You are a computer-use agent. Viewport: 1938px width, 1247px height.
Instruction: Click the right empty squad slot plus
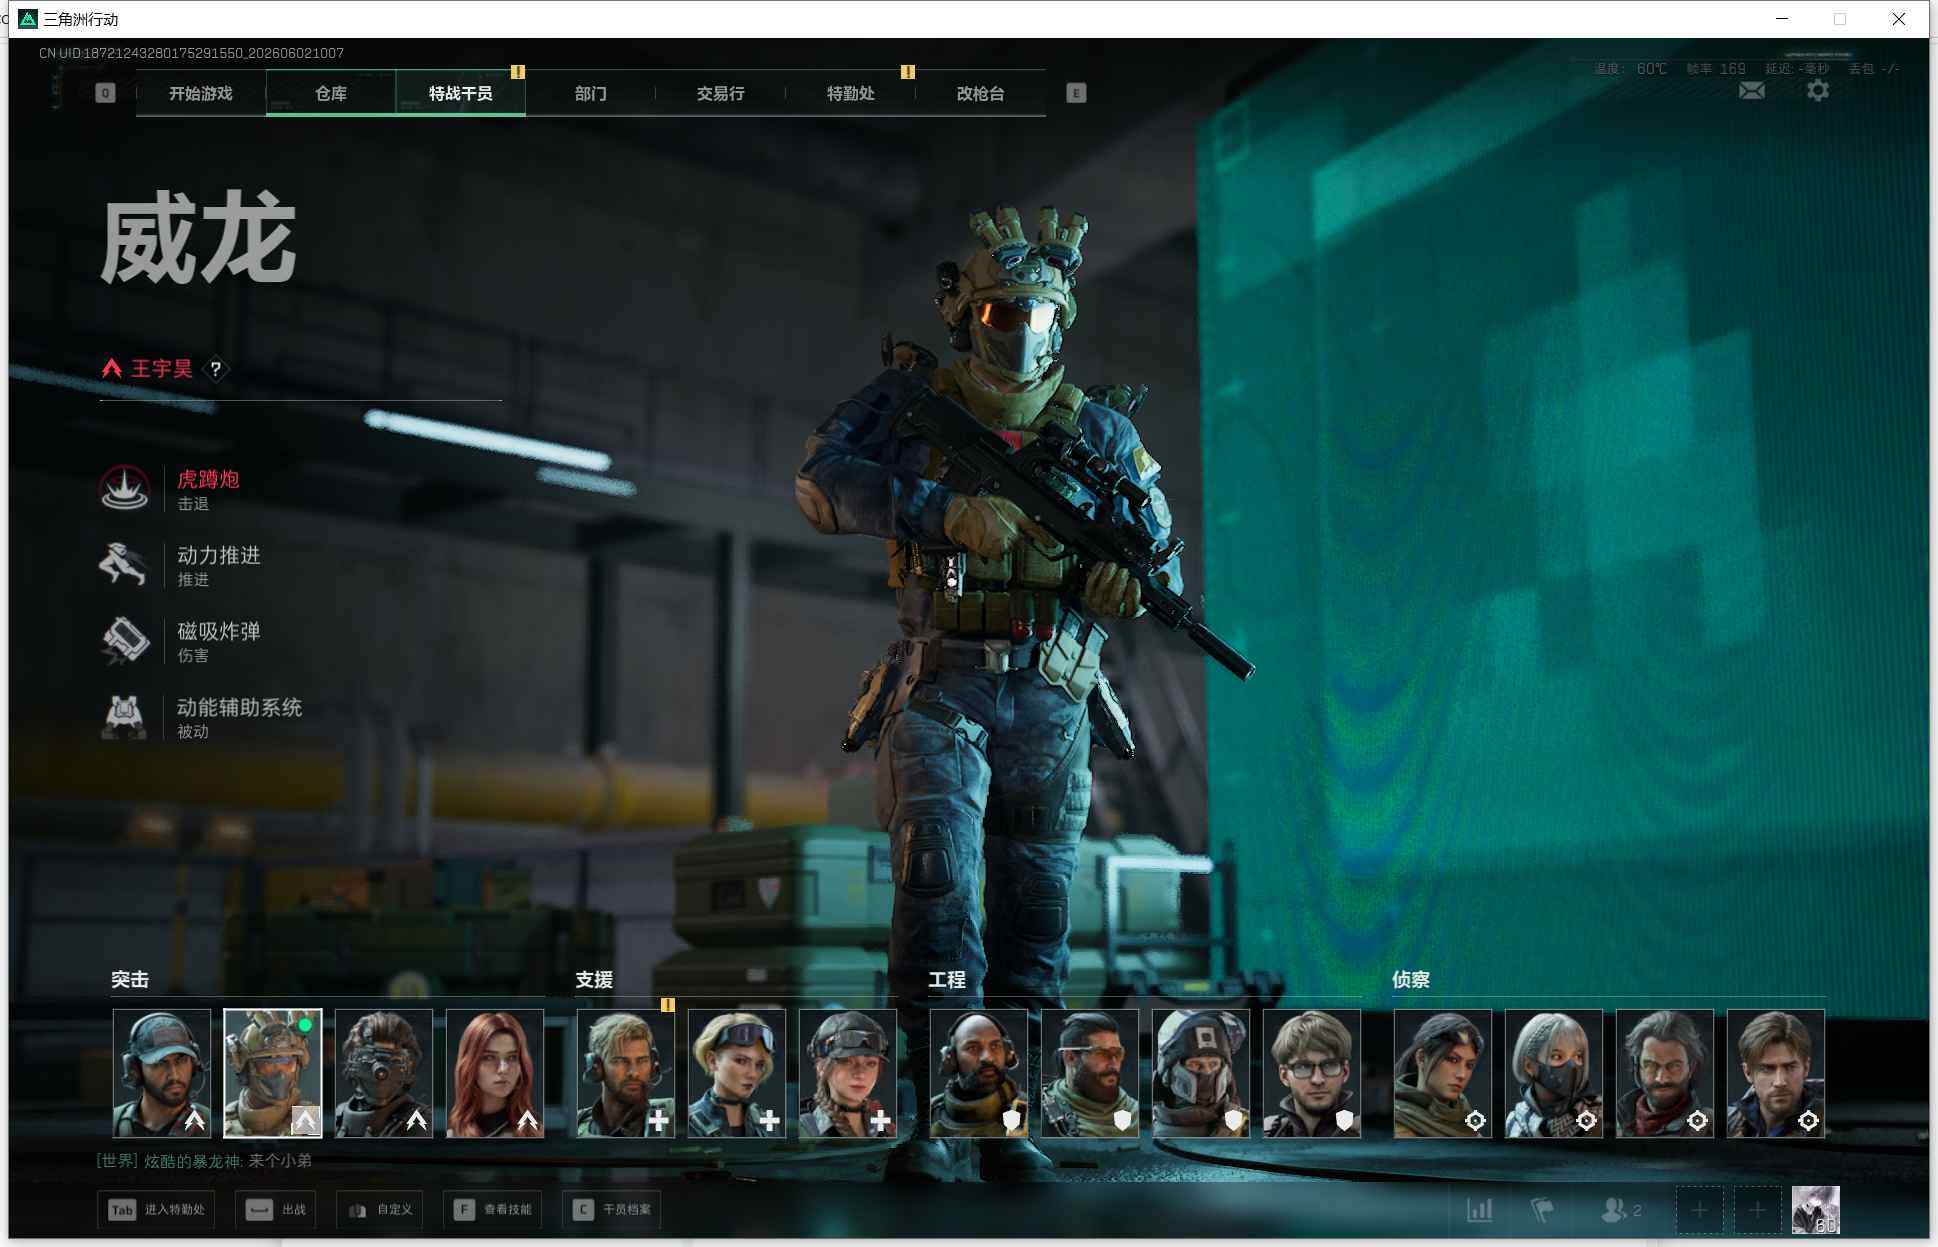click(x=1757, y=1210)
